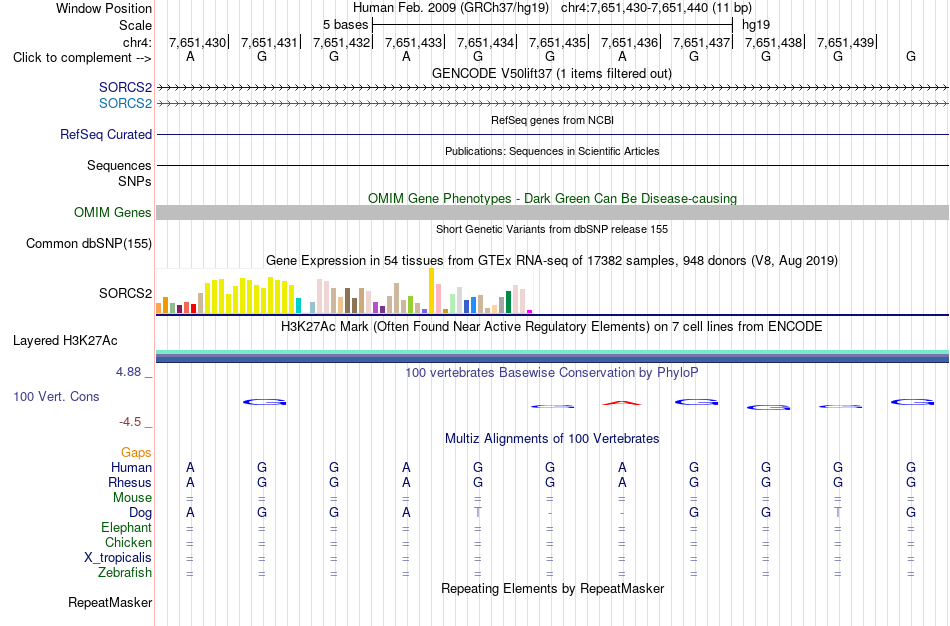Select the Mouse species row label
Image resolution: width=950 pixels, height=626 pixels.
[x=132, y=498]
